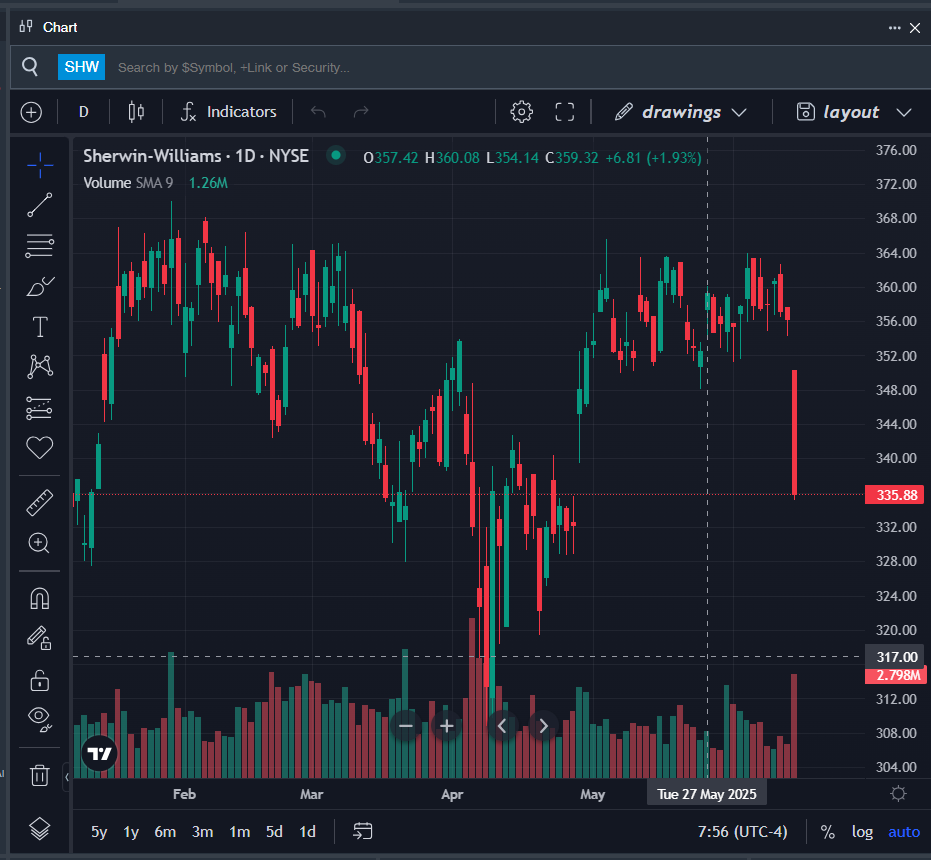Open price scale settings gear at bottom right

pyautogui.click(x=898, y=794)
